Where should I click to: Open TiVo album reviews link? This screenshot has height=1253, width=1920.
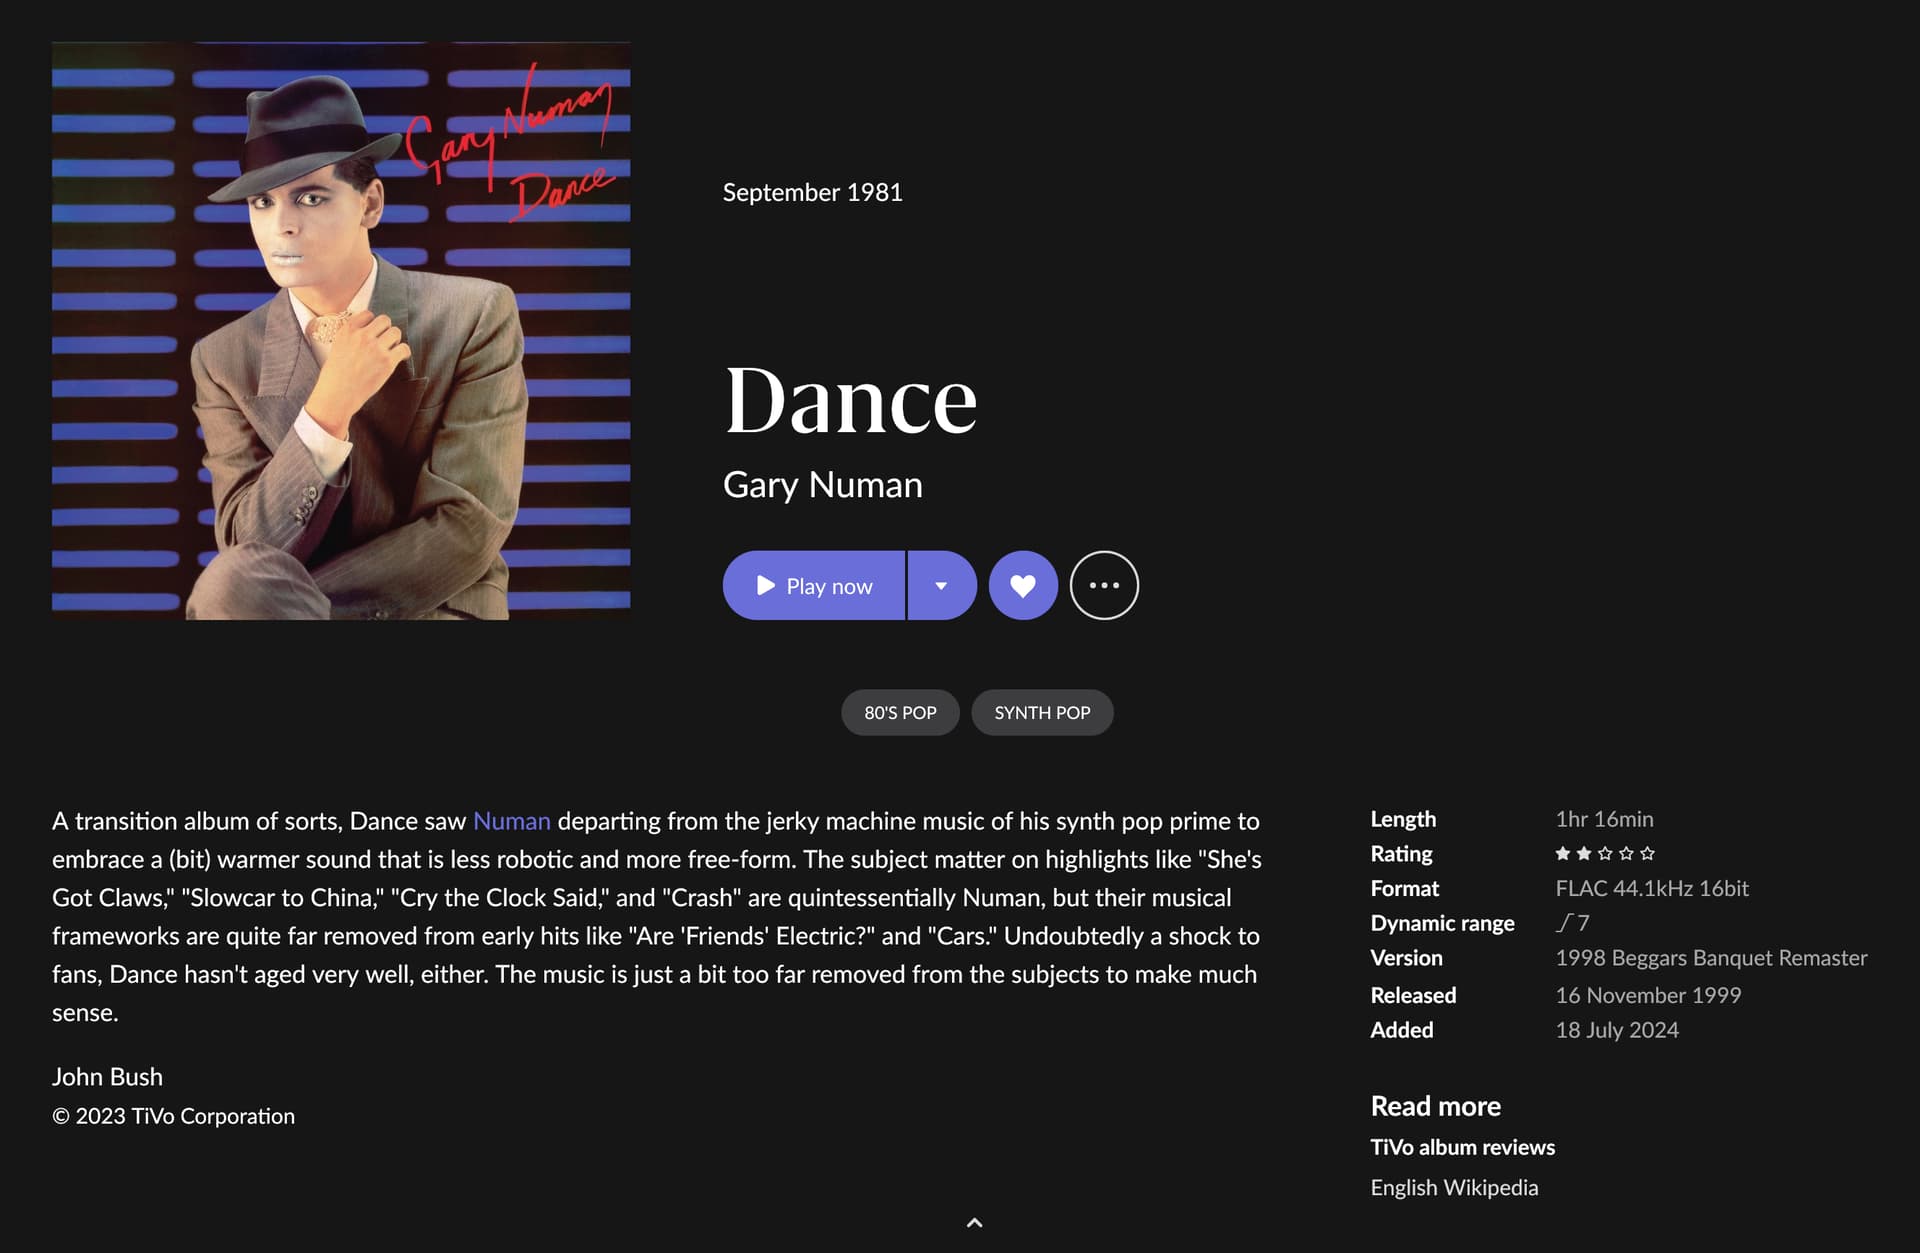click(1462, 1147)
